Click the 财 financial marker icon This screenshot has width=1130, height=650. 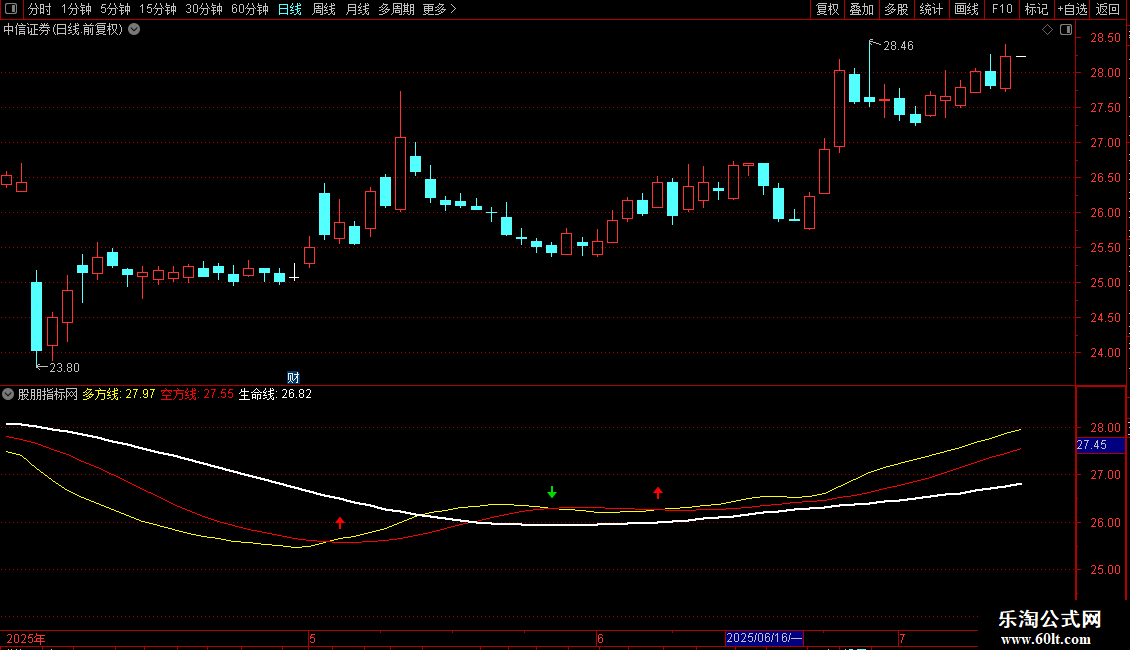click(x=293, y=378)
